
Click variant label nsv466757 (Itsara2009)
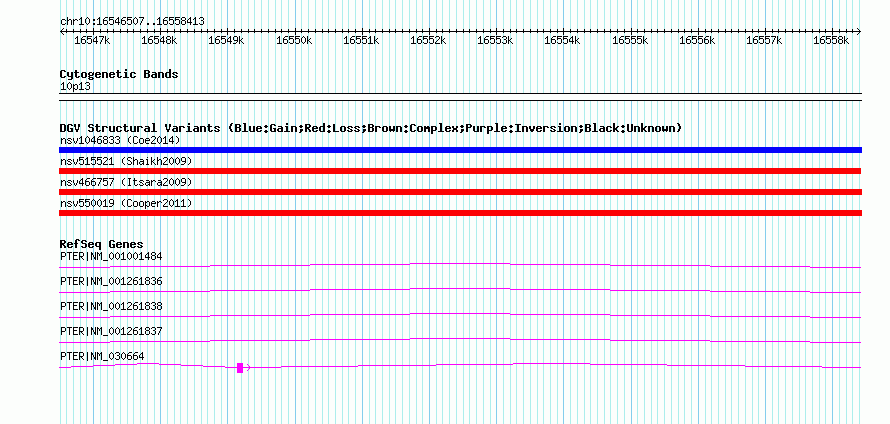pos(125,182)
